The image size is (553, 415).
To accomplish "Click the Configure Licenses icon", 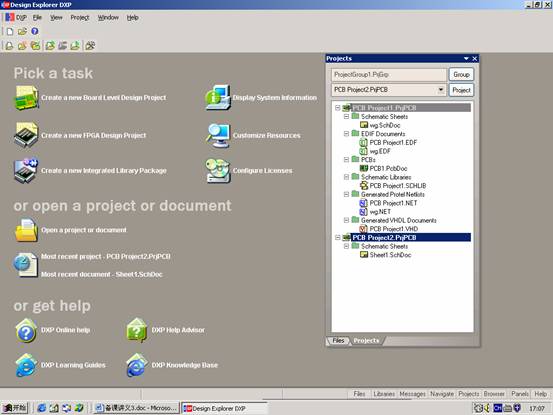I will point(218,171).
